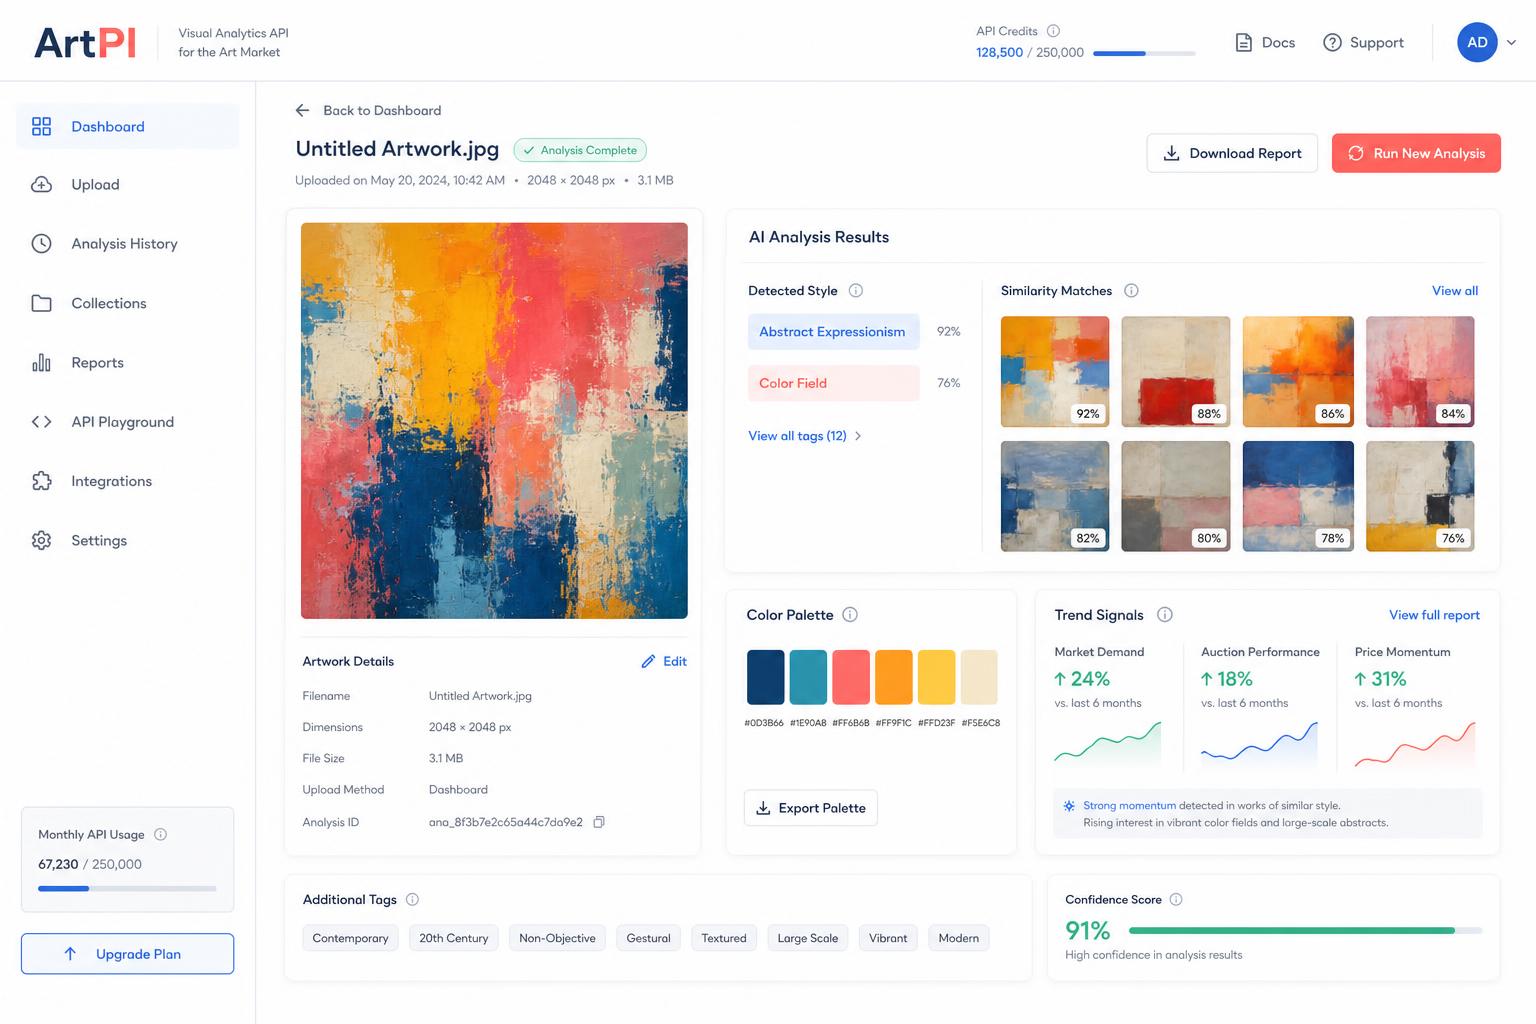This screenshot has height=1024, width=1536.
Task: Open Collections in sidebar
Action: [128, 303]
